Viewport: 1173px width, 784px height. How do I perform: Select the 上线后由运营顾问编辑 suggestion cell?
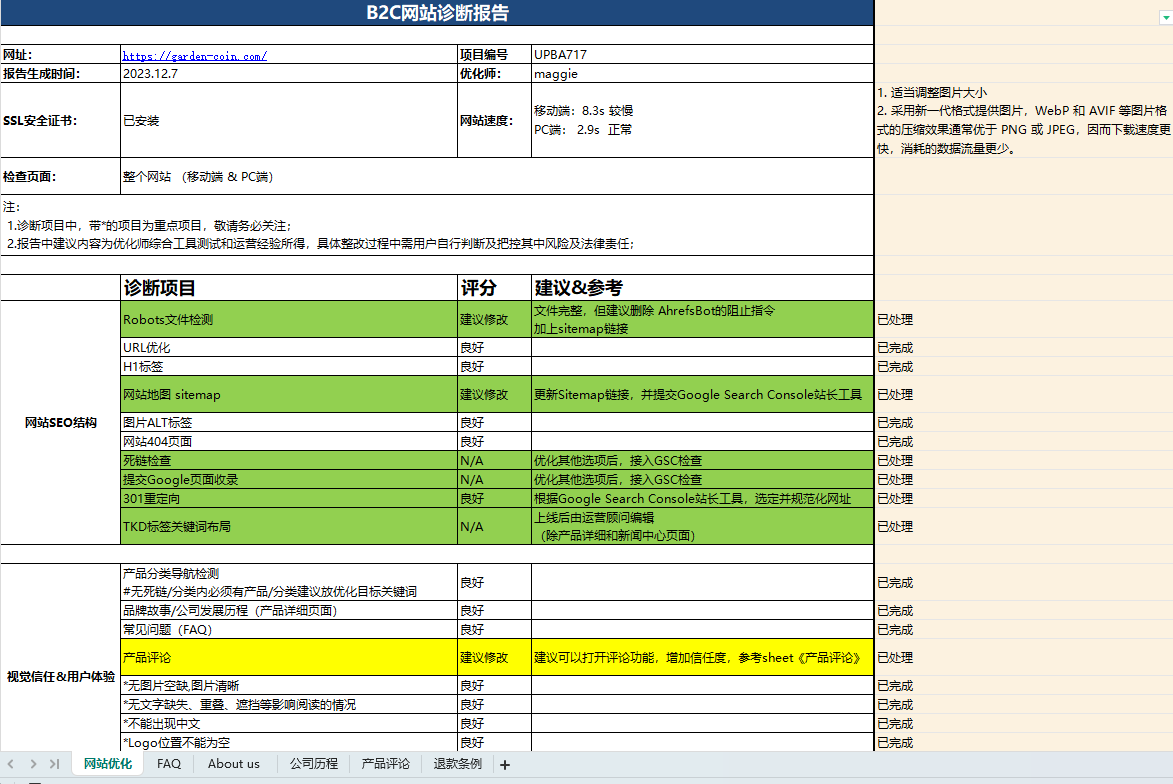[702, 527]
